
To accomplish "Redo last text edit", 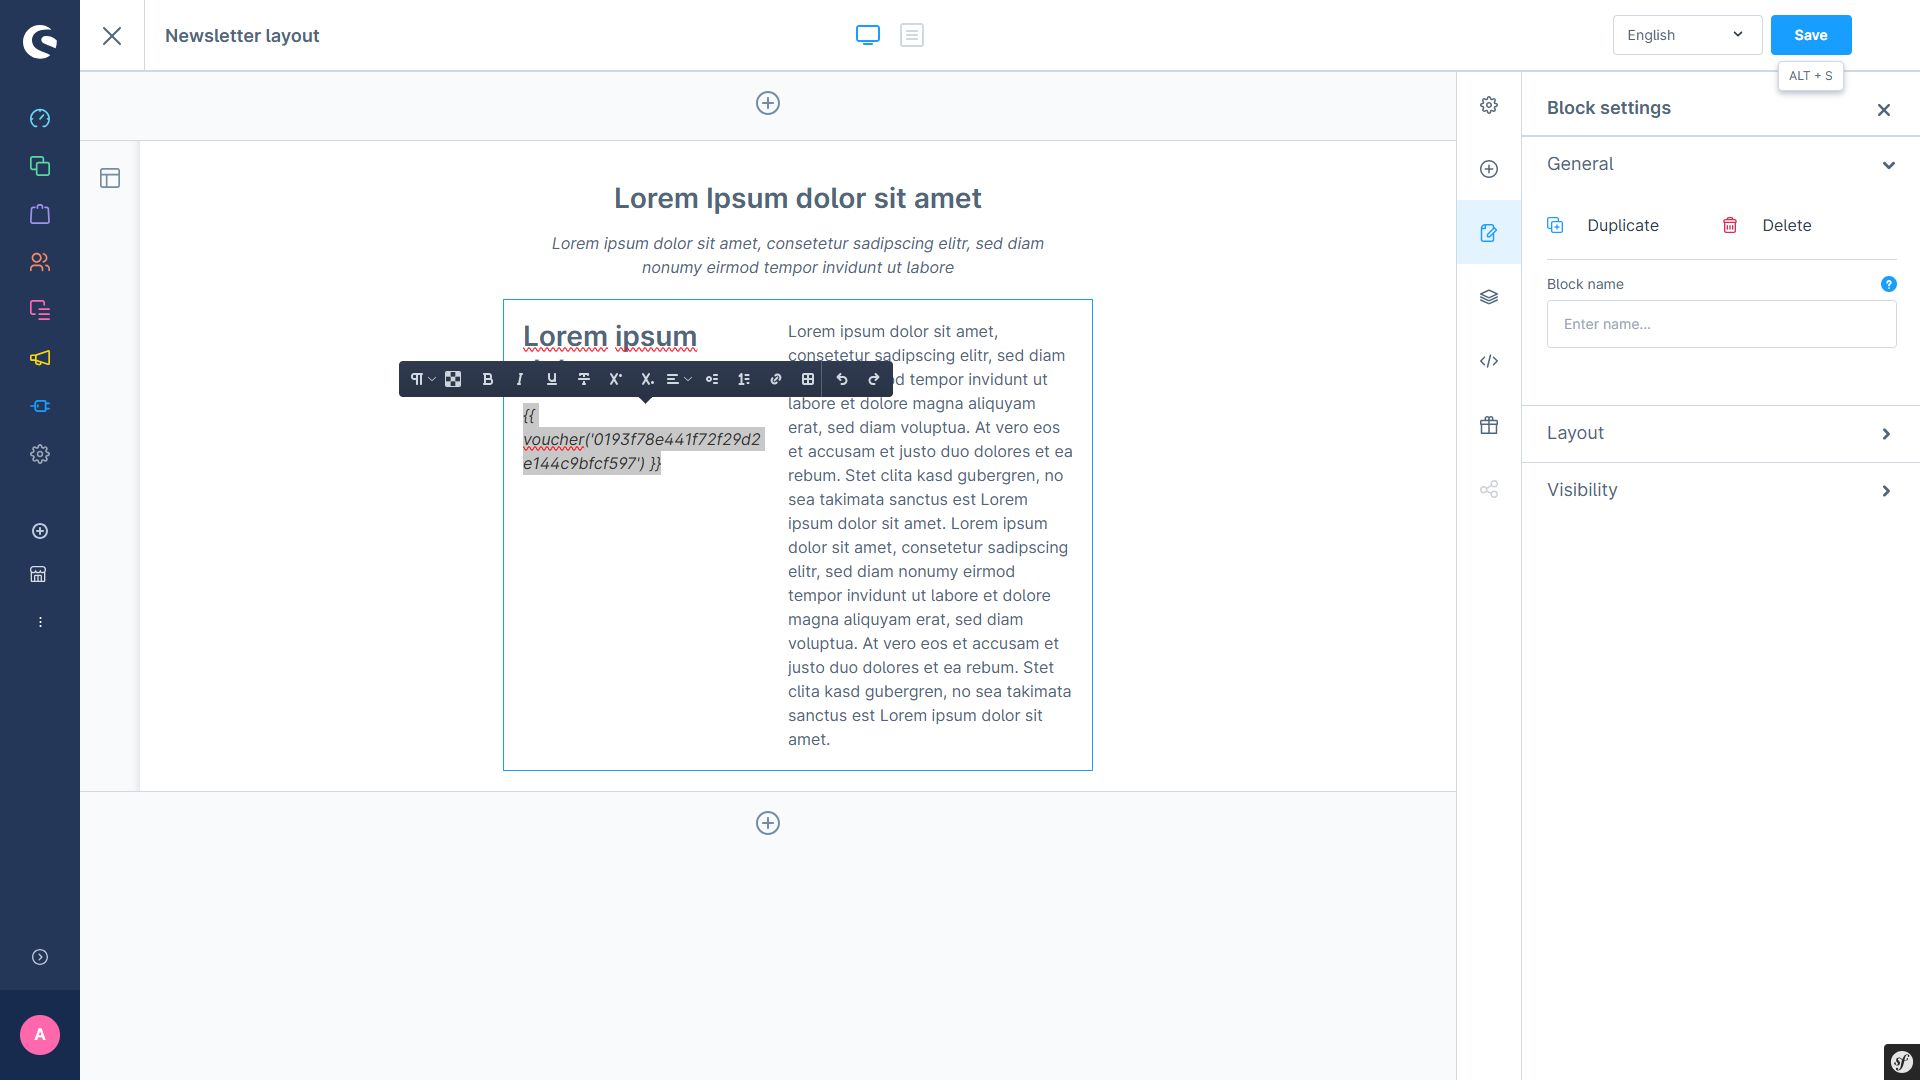I will (874, 379).
